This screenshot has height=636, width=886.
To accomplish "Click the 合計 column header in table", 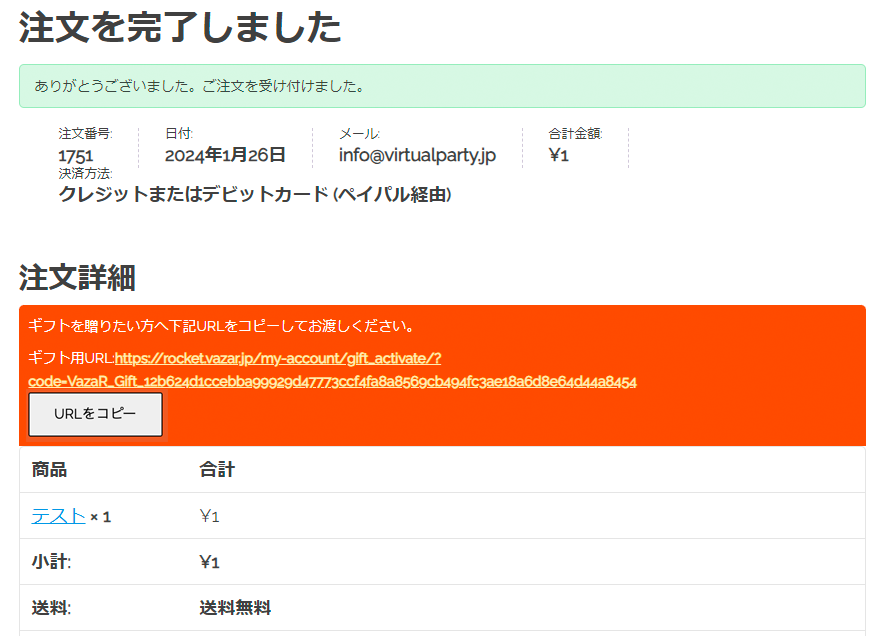I will pos(217,470).
